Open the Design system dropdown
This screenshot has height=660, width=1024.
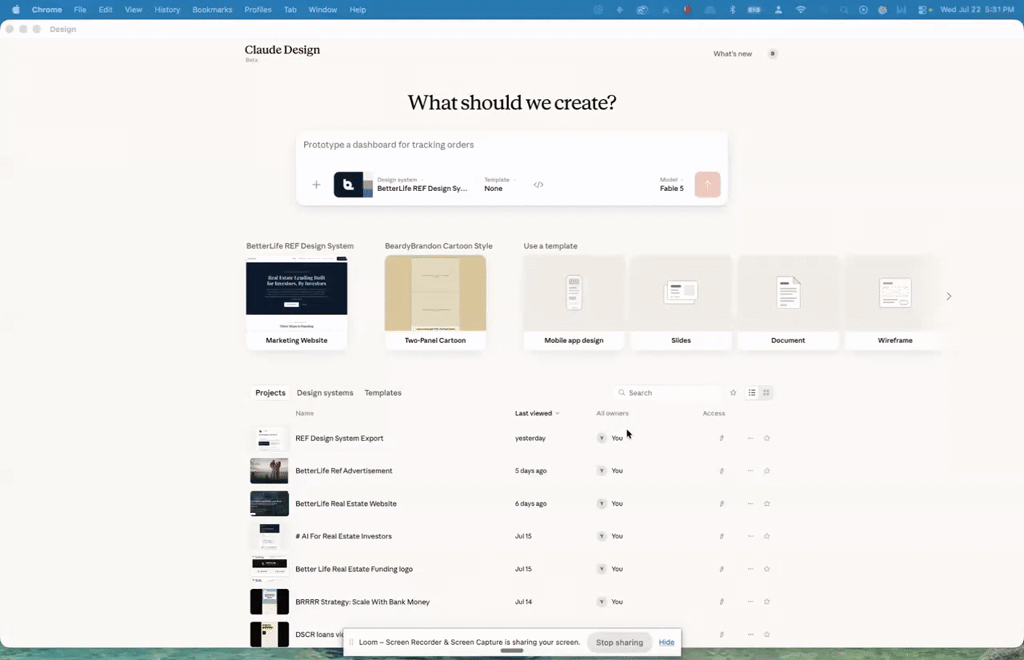click(422, 184)
